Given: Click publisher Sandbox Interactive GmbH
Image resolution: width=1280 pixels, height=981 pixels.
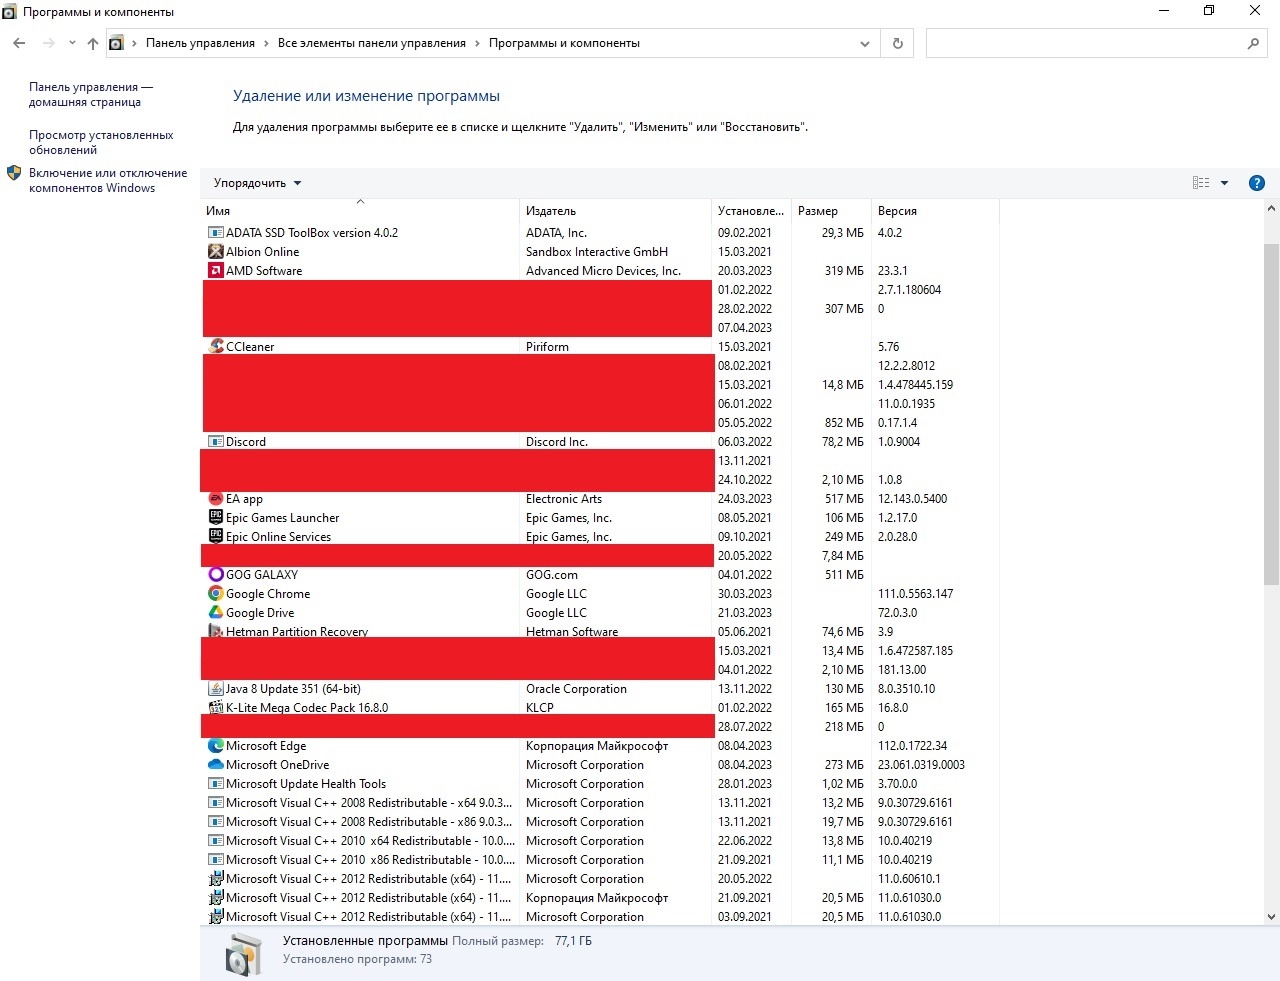Looking at the screenshot, I should [597, 252].
